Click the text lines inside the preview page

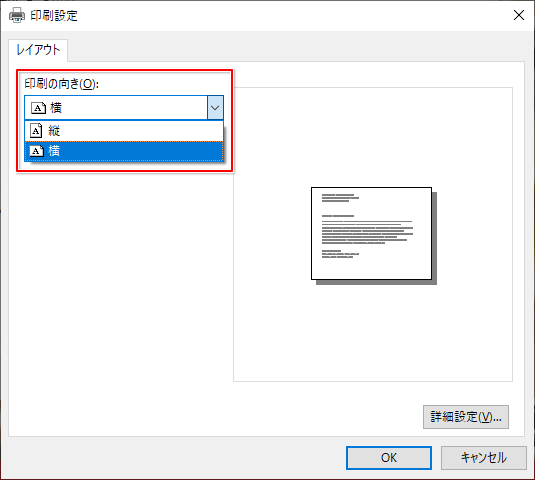pos(367,226)
